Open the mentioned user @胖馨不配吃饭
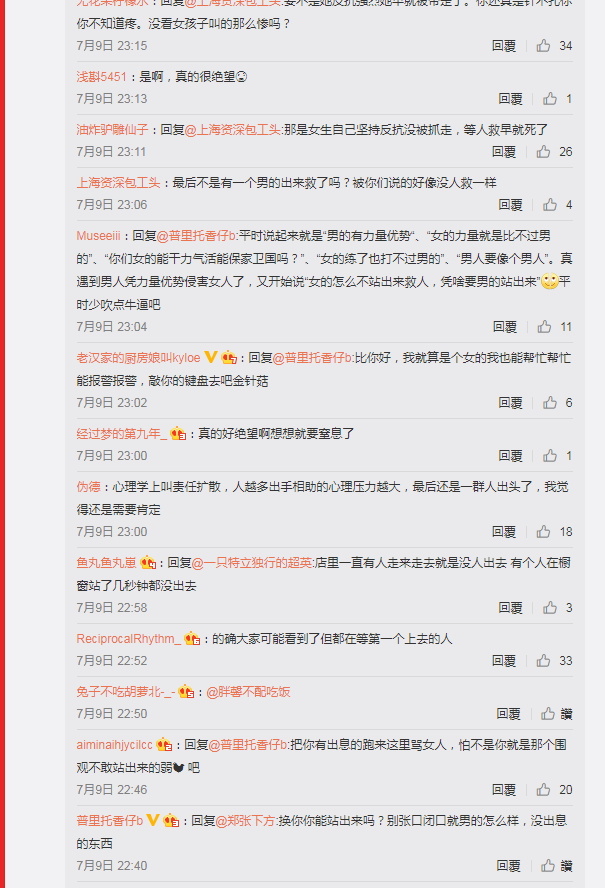 click(x=248, y=692)
